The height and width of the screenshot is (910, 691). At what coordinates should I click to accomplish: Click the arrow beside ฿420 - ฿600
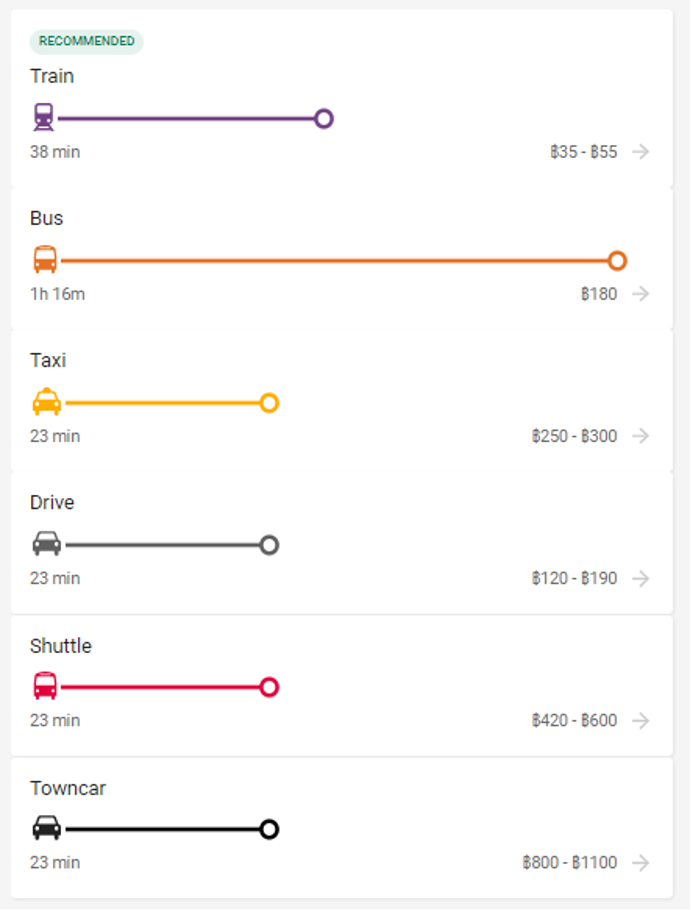(641, 721)
